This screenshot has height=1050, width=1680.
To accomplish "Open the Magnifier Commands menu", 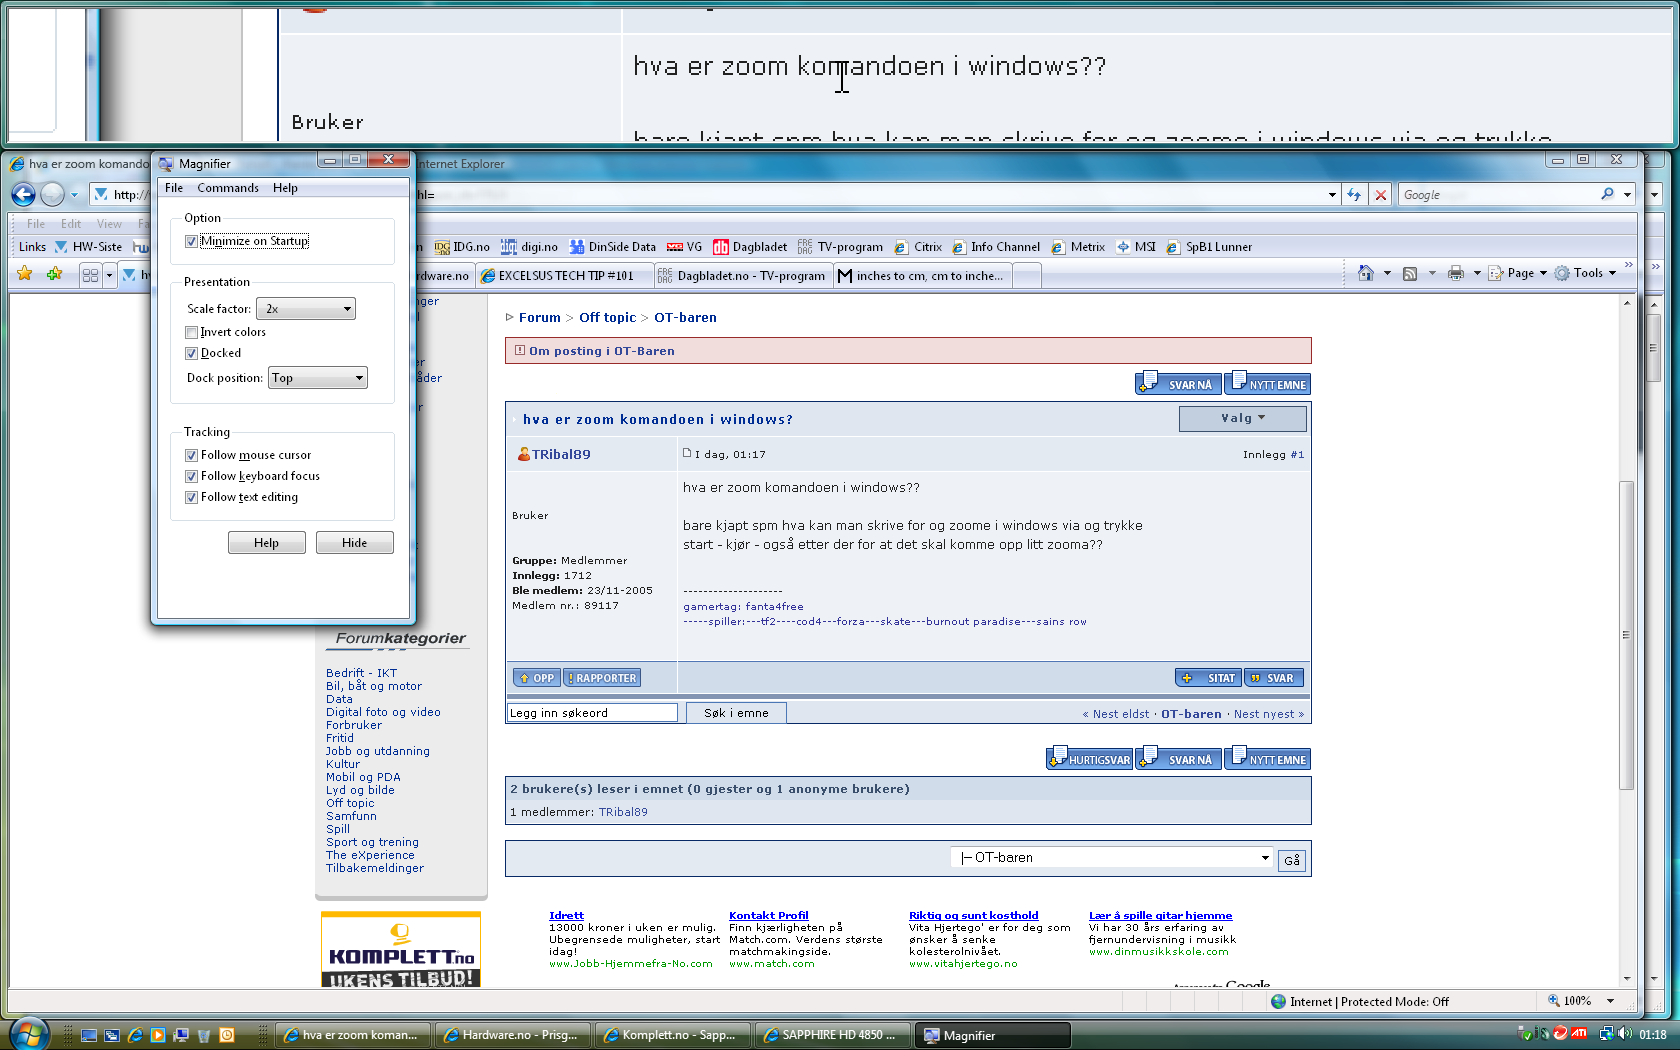I will coord(228,188).
